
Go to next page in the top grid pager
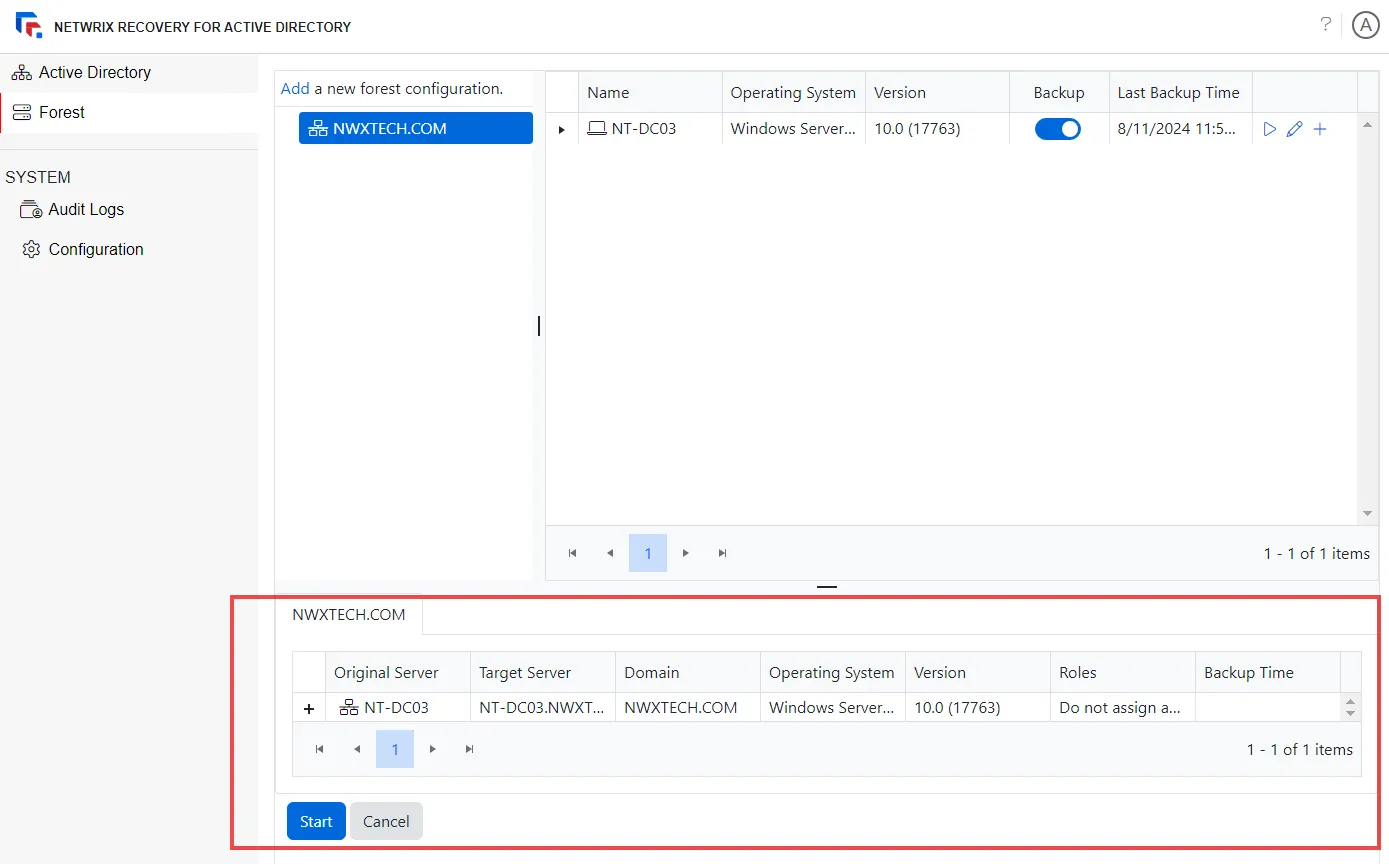(x=685, y=553)
